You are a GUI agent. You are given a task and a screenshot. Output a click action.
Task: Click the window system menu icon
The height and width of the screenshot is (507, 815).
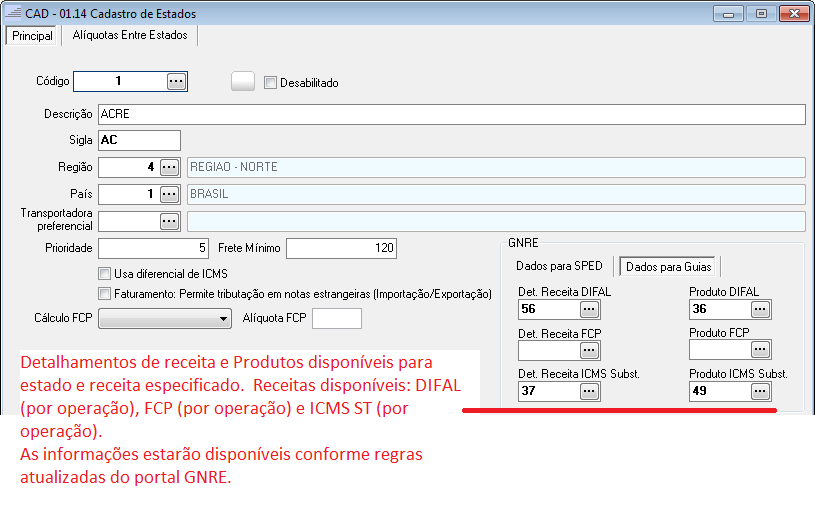(x=14, y=12)
